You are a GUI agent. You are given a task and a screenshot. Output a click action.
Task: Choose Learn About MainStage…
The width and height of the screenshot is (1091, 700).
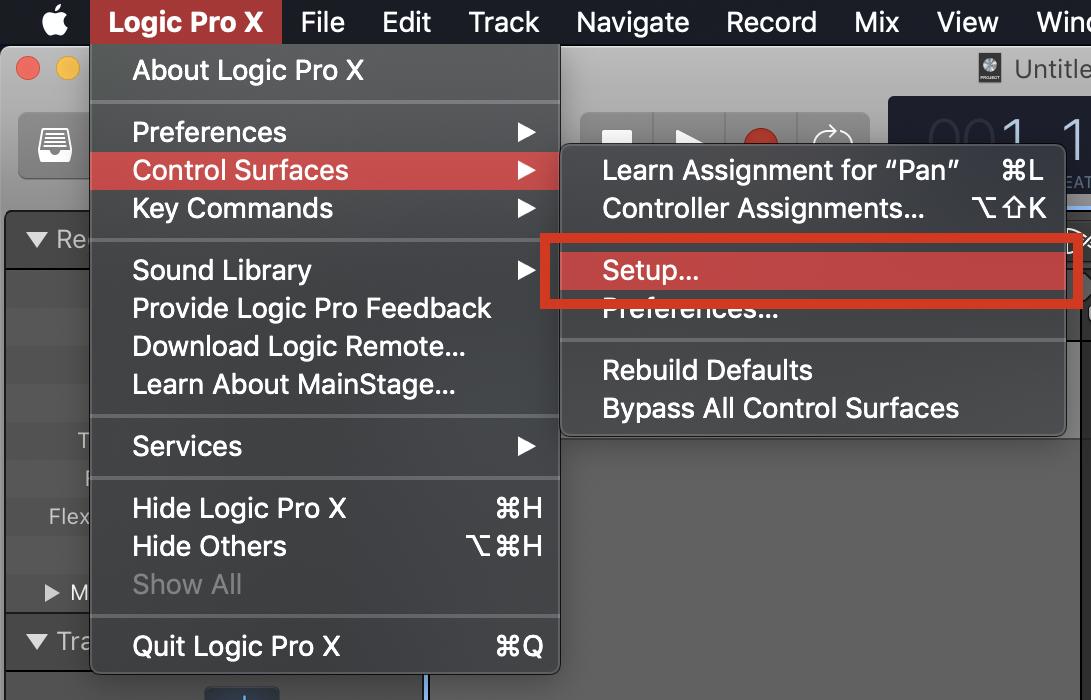[x=325, y=385]
